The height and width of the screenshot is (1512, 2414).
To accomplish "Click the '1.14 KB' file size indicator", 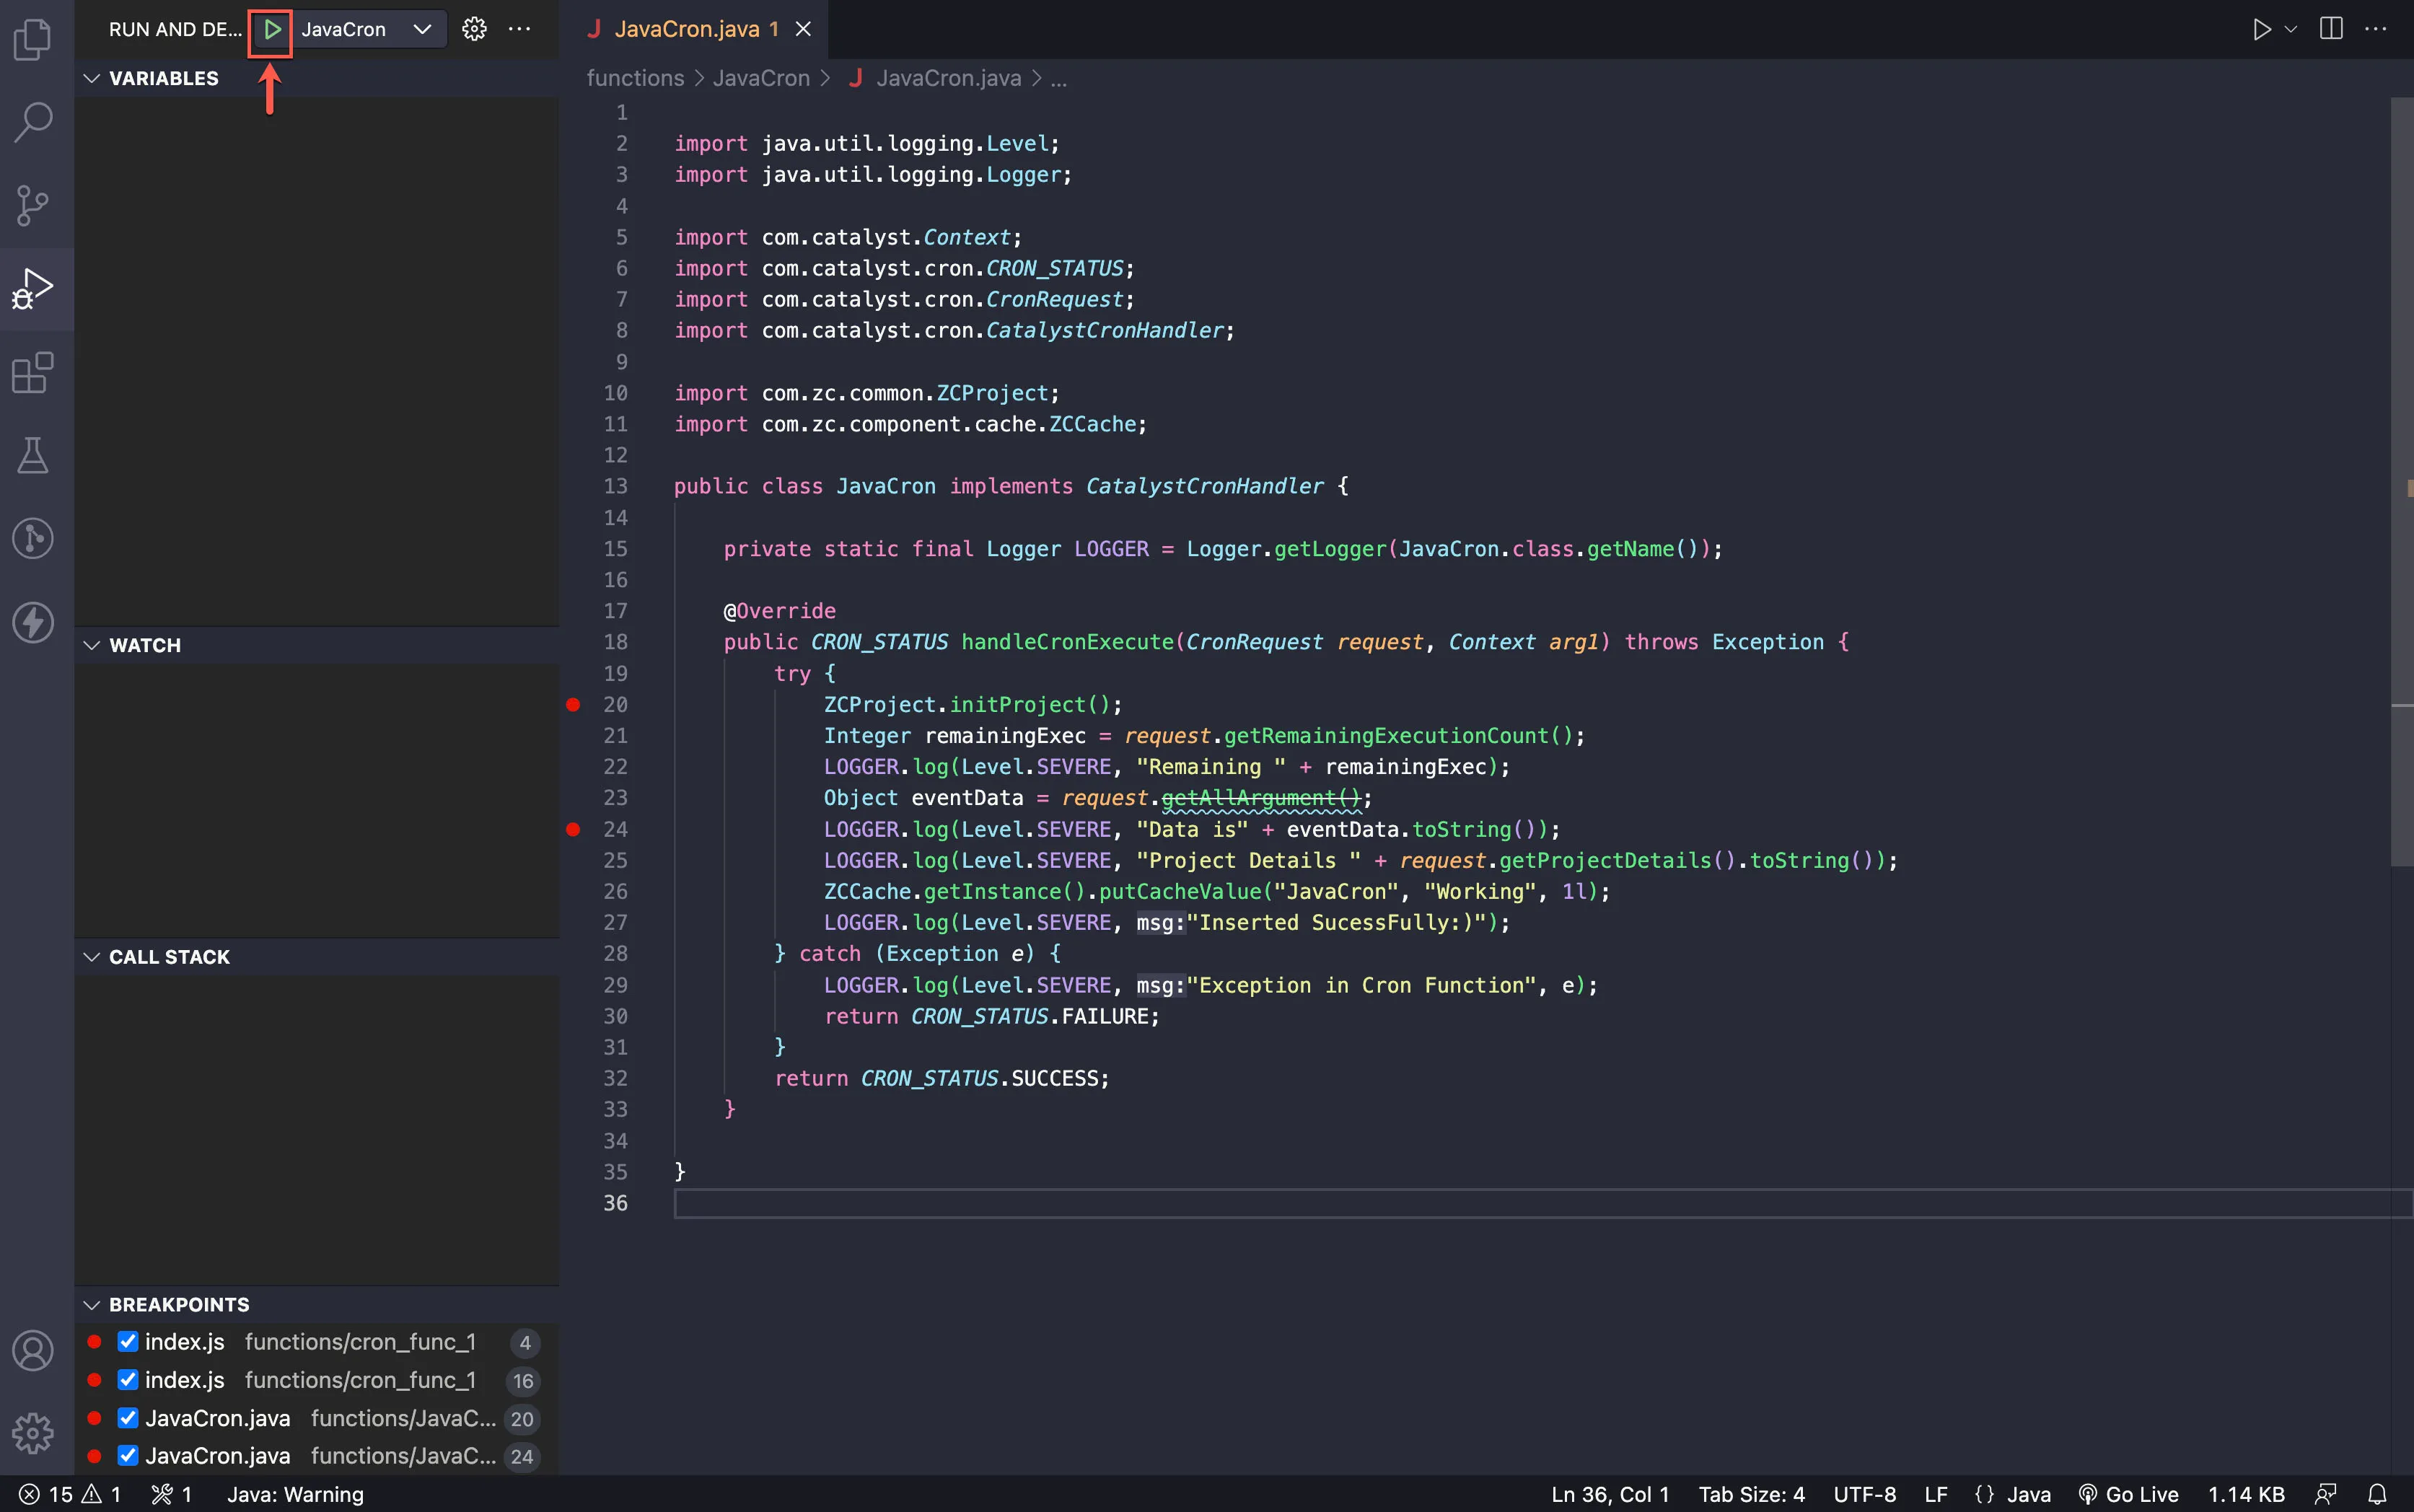I will pos(2246,1494).
